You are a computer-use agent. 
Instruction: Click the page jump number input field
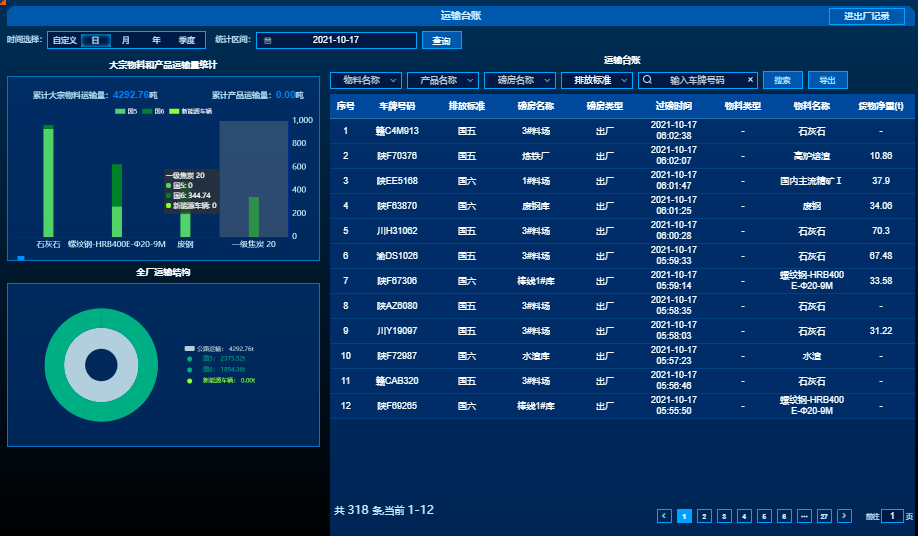pos(892,516)
